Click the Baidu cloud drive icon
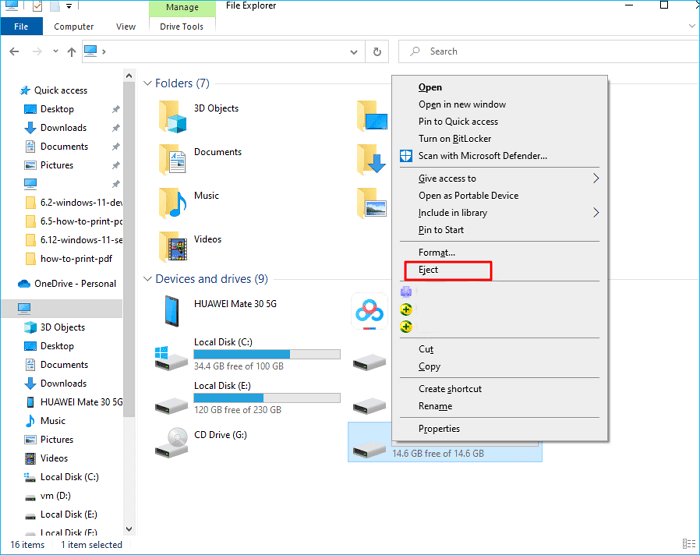The image size is (700, 555). pyautogui.click(x=369, y=311)
